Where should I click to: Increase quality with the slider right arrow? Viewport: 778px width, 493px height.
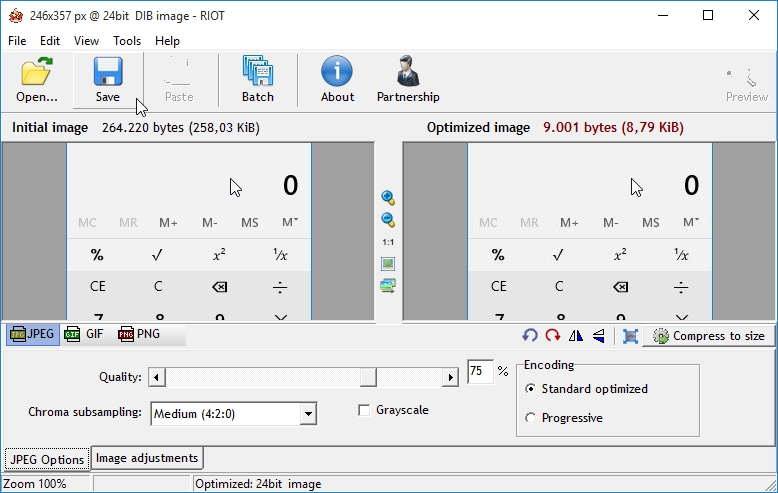click(450, 377)
